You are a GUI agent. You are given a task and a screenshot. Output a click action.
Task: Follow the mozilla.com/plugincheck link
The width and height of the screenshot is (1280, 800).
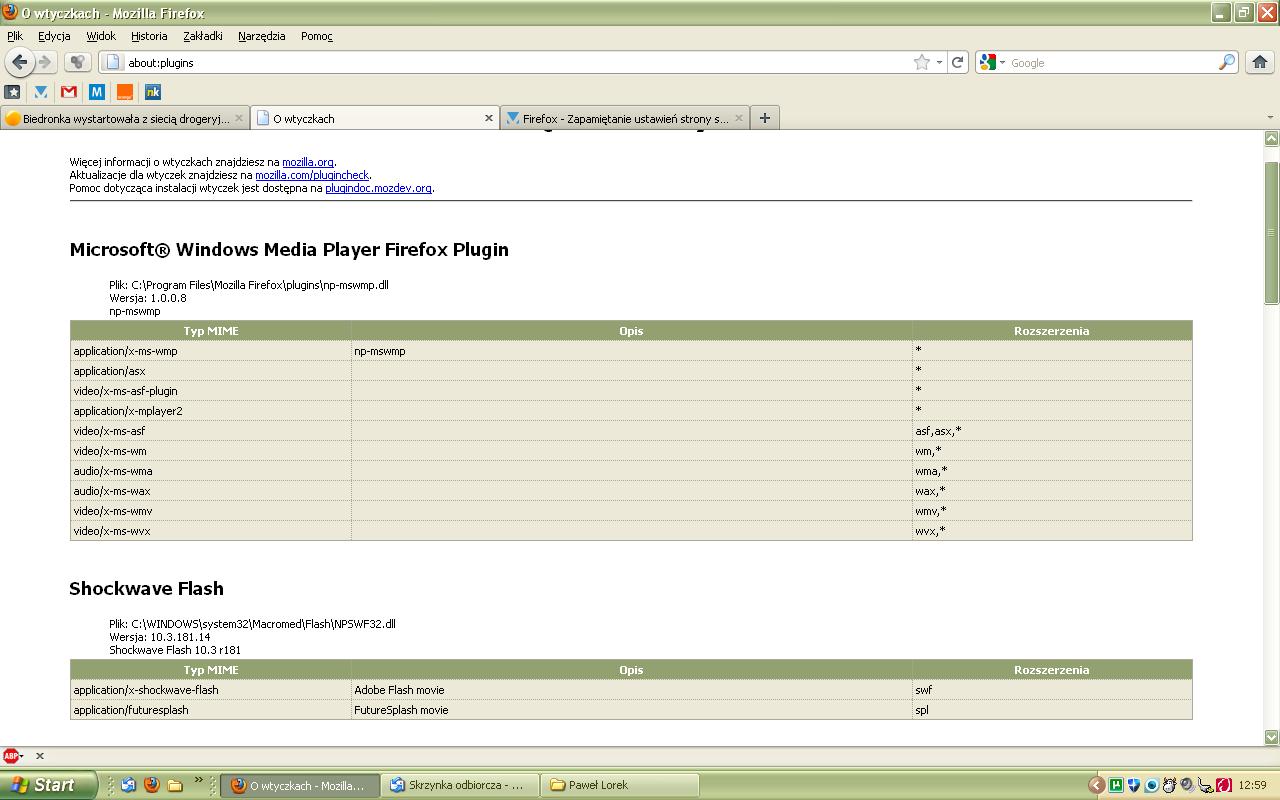312,175
